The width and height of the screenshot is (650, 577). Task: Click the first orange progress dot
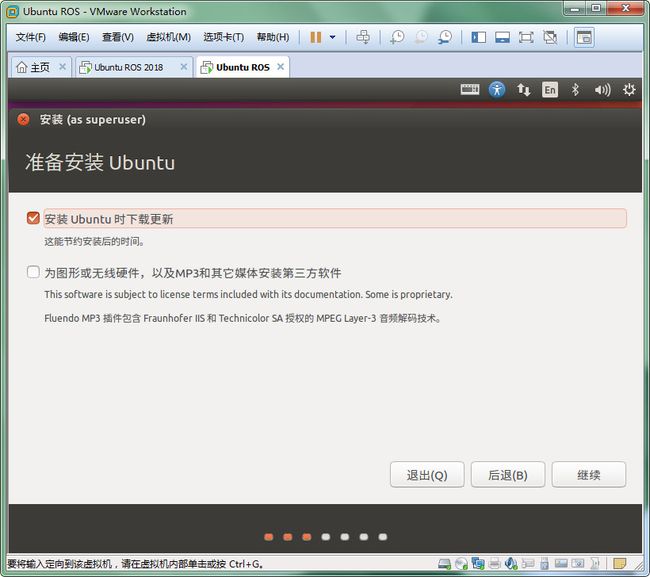click(x=269, y=537)
